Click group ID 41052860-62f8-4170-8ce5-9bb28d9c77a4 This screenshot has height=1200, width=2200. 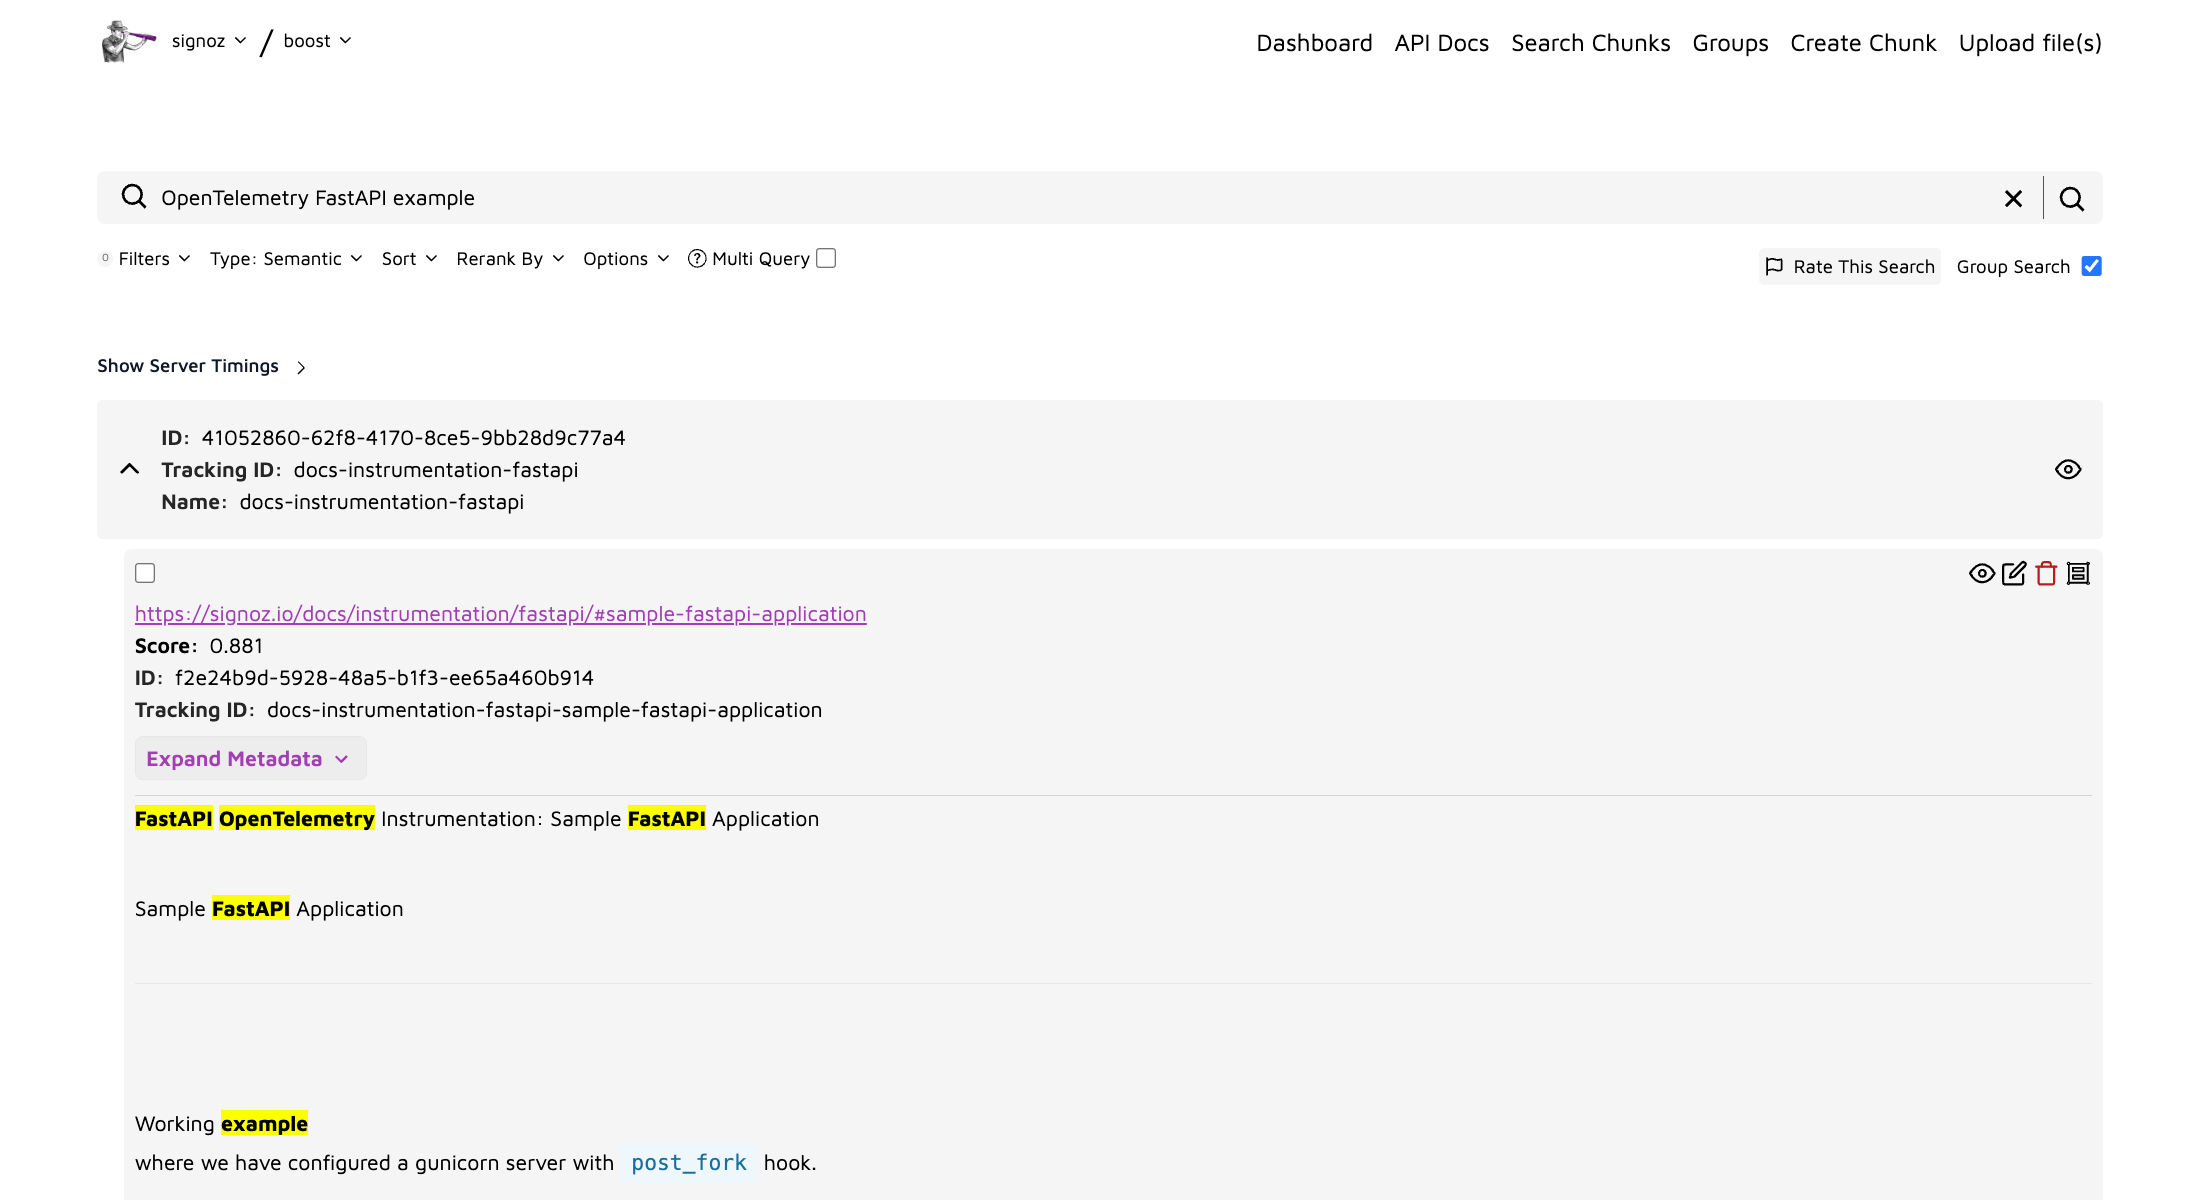click(413, 438)
